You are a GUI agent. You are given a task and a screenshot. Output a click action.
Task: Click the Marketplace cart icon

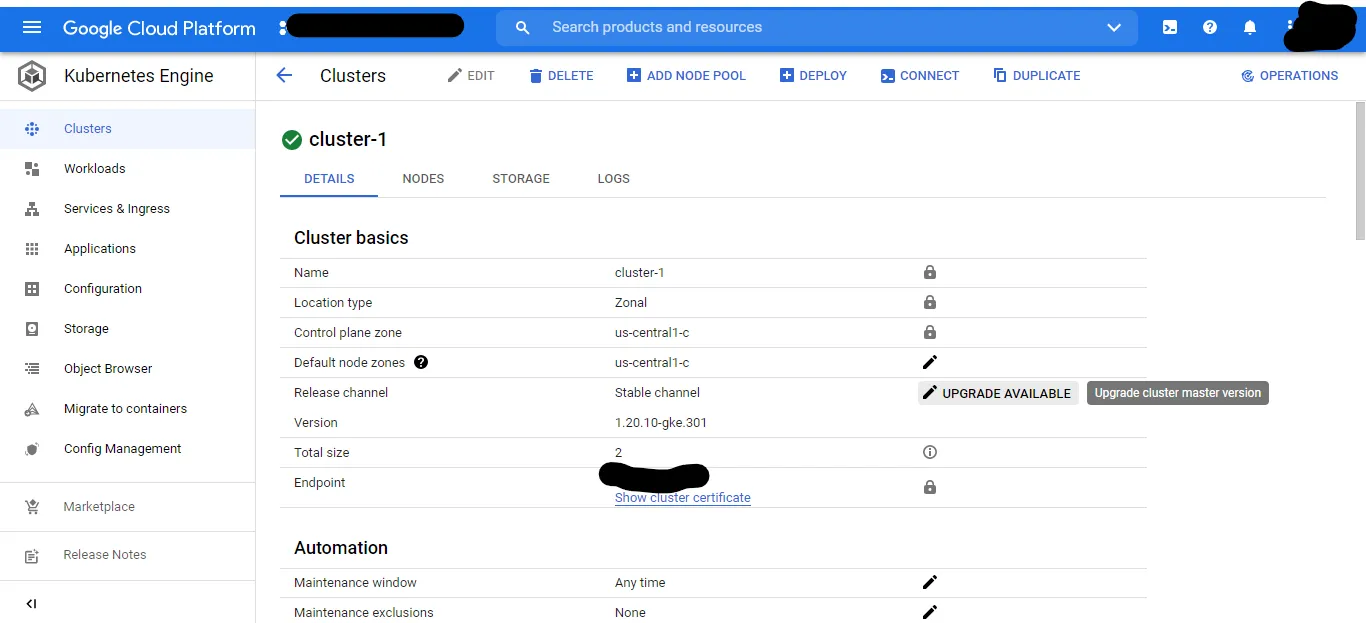tap(32, 507)
